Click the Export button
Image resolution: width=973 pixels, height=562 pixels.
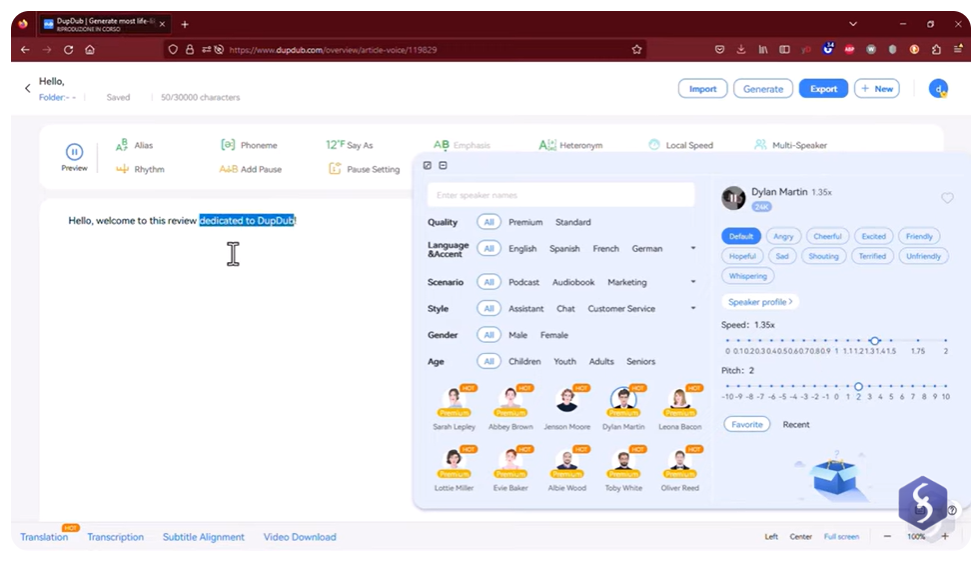pos(823,89)
